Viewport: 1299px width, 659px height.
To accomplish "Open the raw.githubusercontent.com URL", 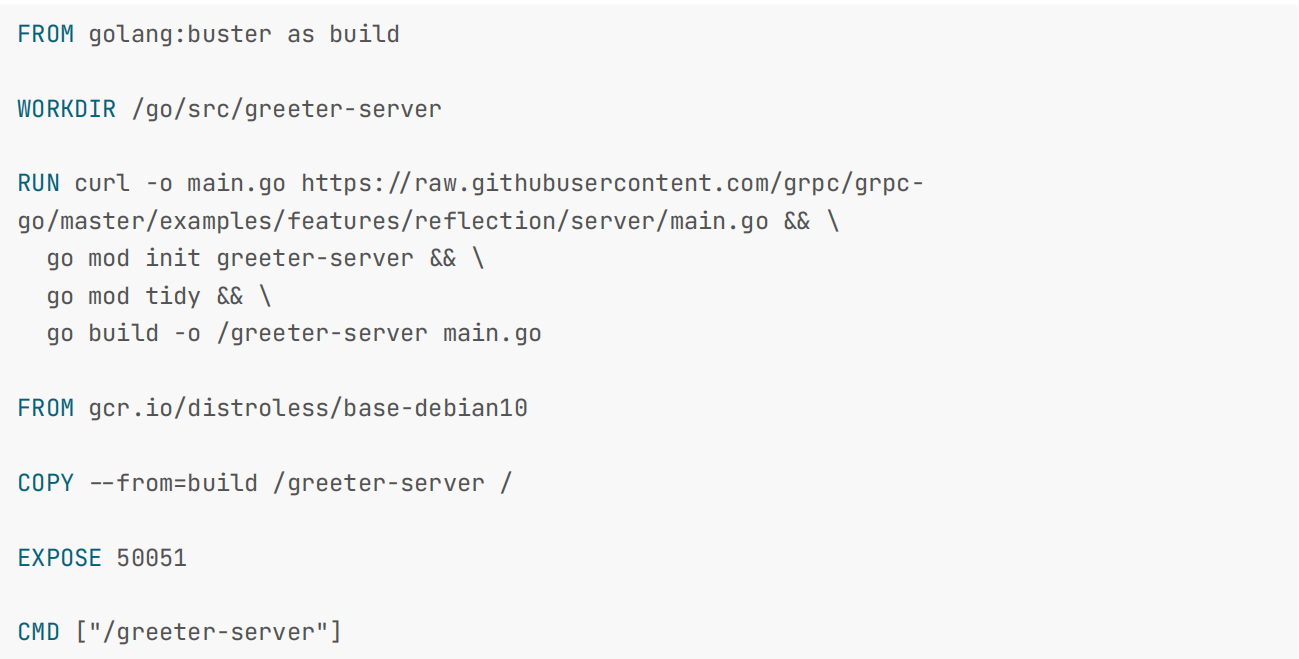I will 612,184.
